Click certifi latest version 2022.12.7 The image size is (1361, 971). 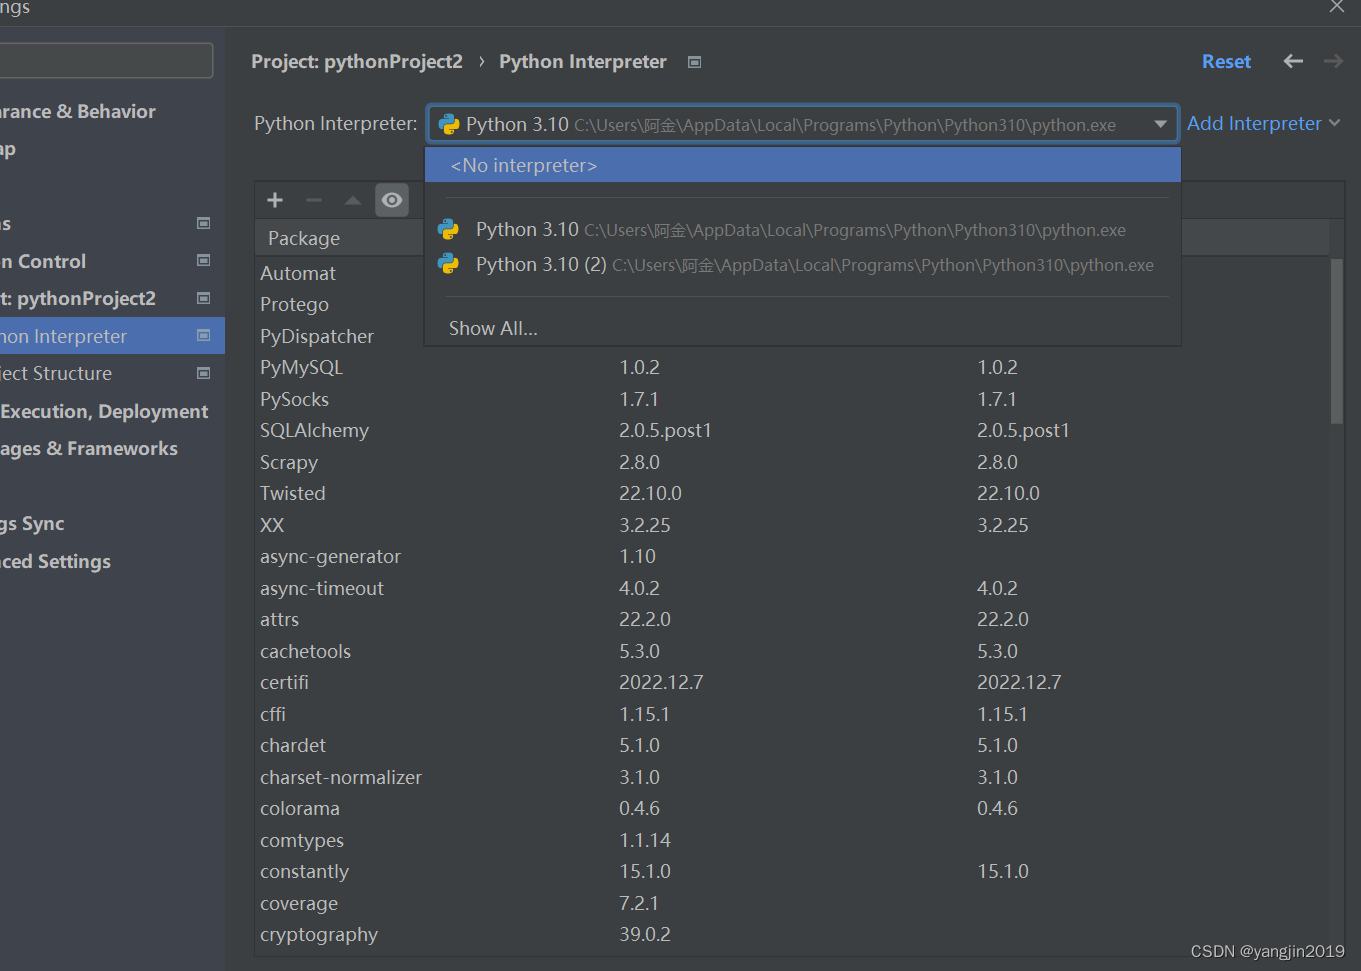1019,682
